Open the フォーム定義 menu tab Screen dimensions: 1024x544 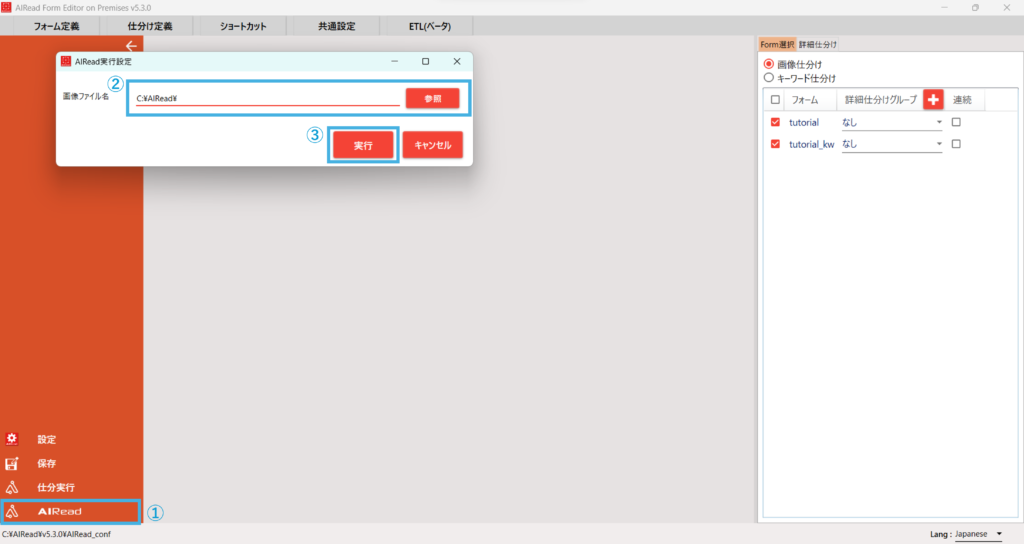tap(56, 26)
